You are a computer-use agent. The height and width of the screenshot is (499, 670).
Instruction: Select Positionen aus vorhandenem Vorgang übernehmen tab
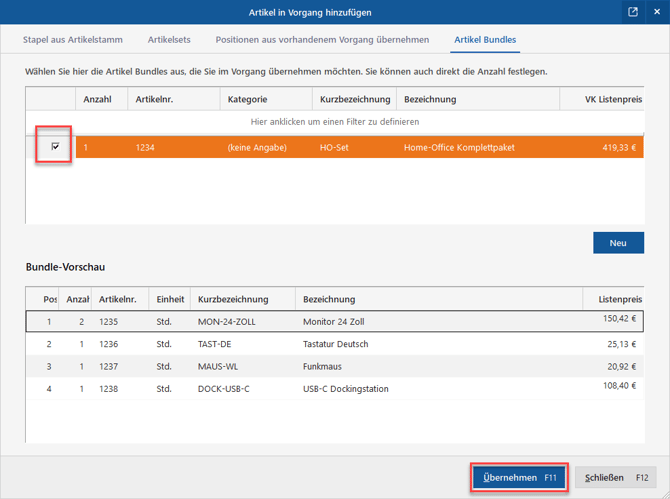click(x=322, y=40)
